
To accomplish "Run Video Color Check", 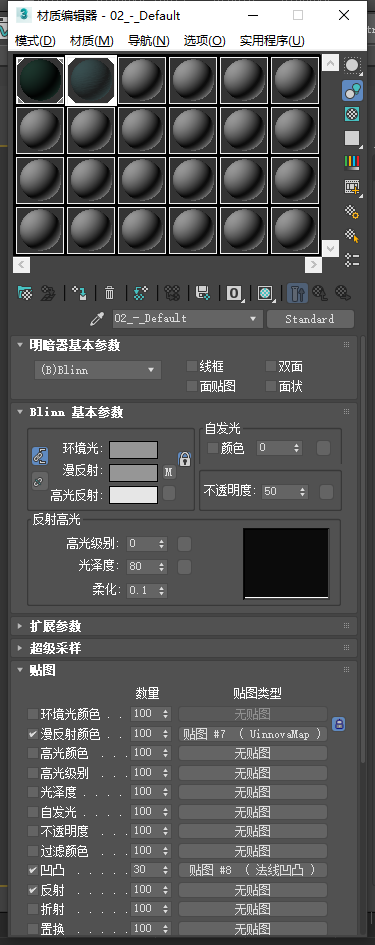I will point(353,162).
